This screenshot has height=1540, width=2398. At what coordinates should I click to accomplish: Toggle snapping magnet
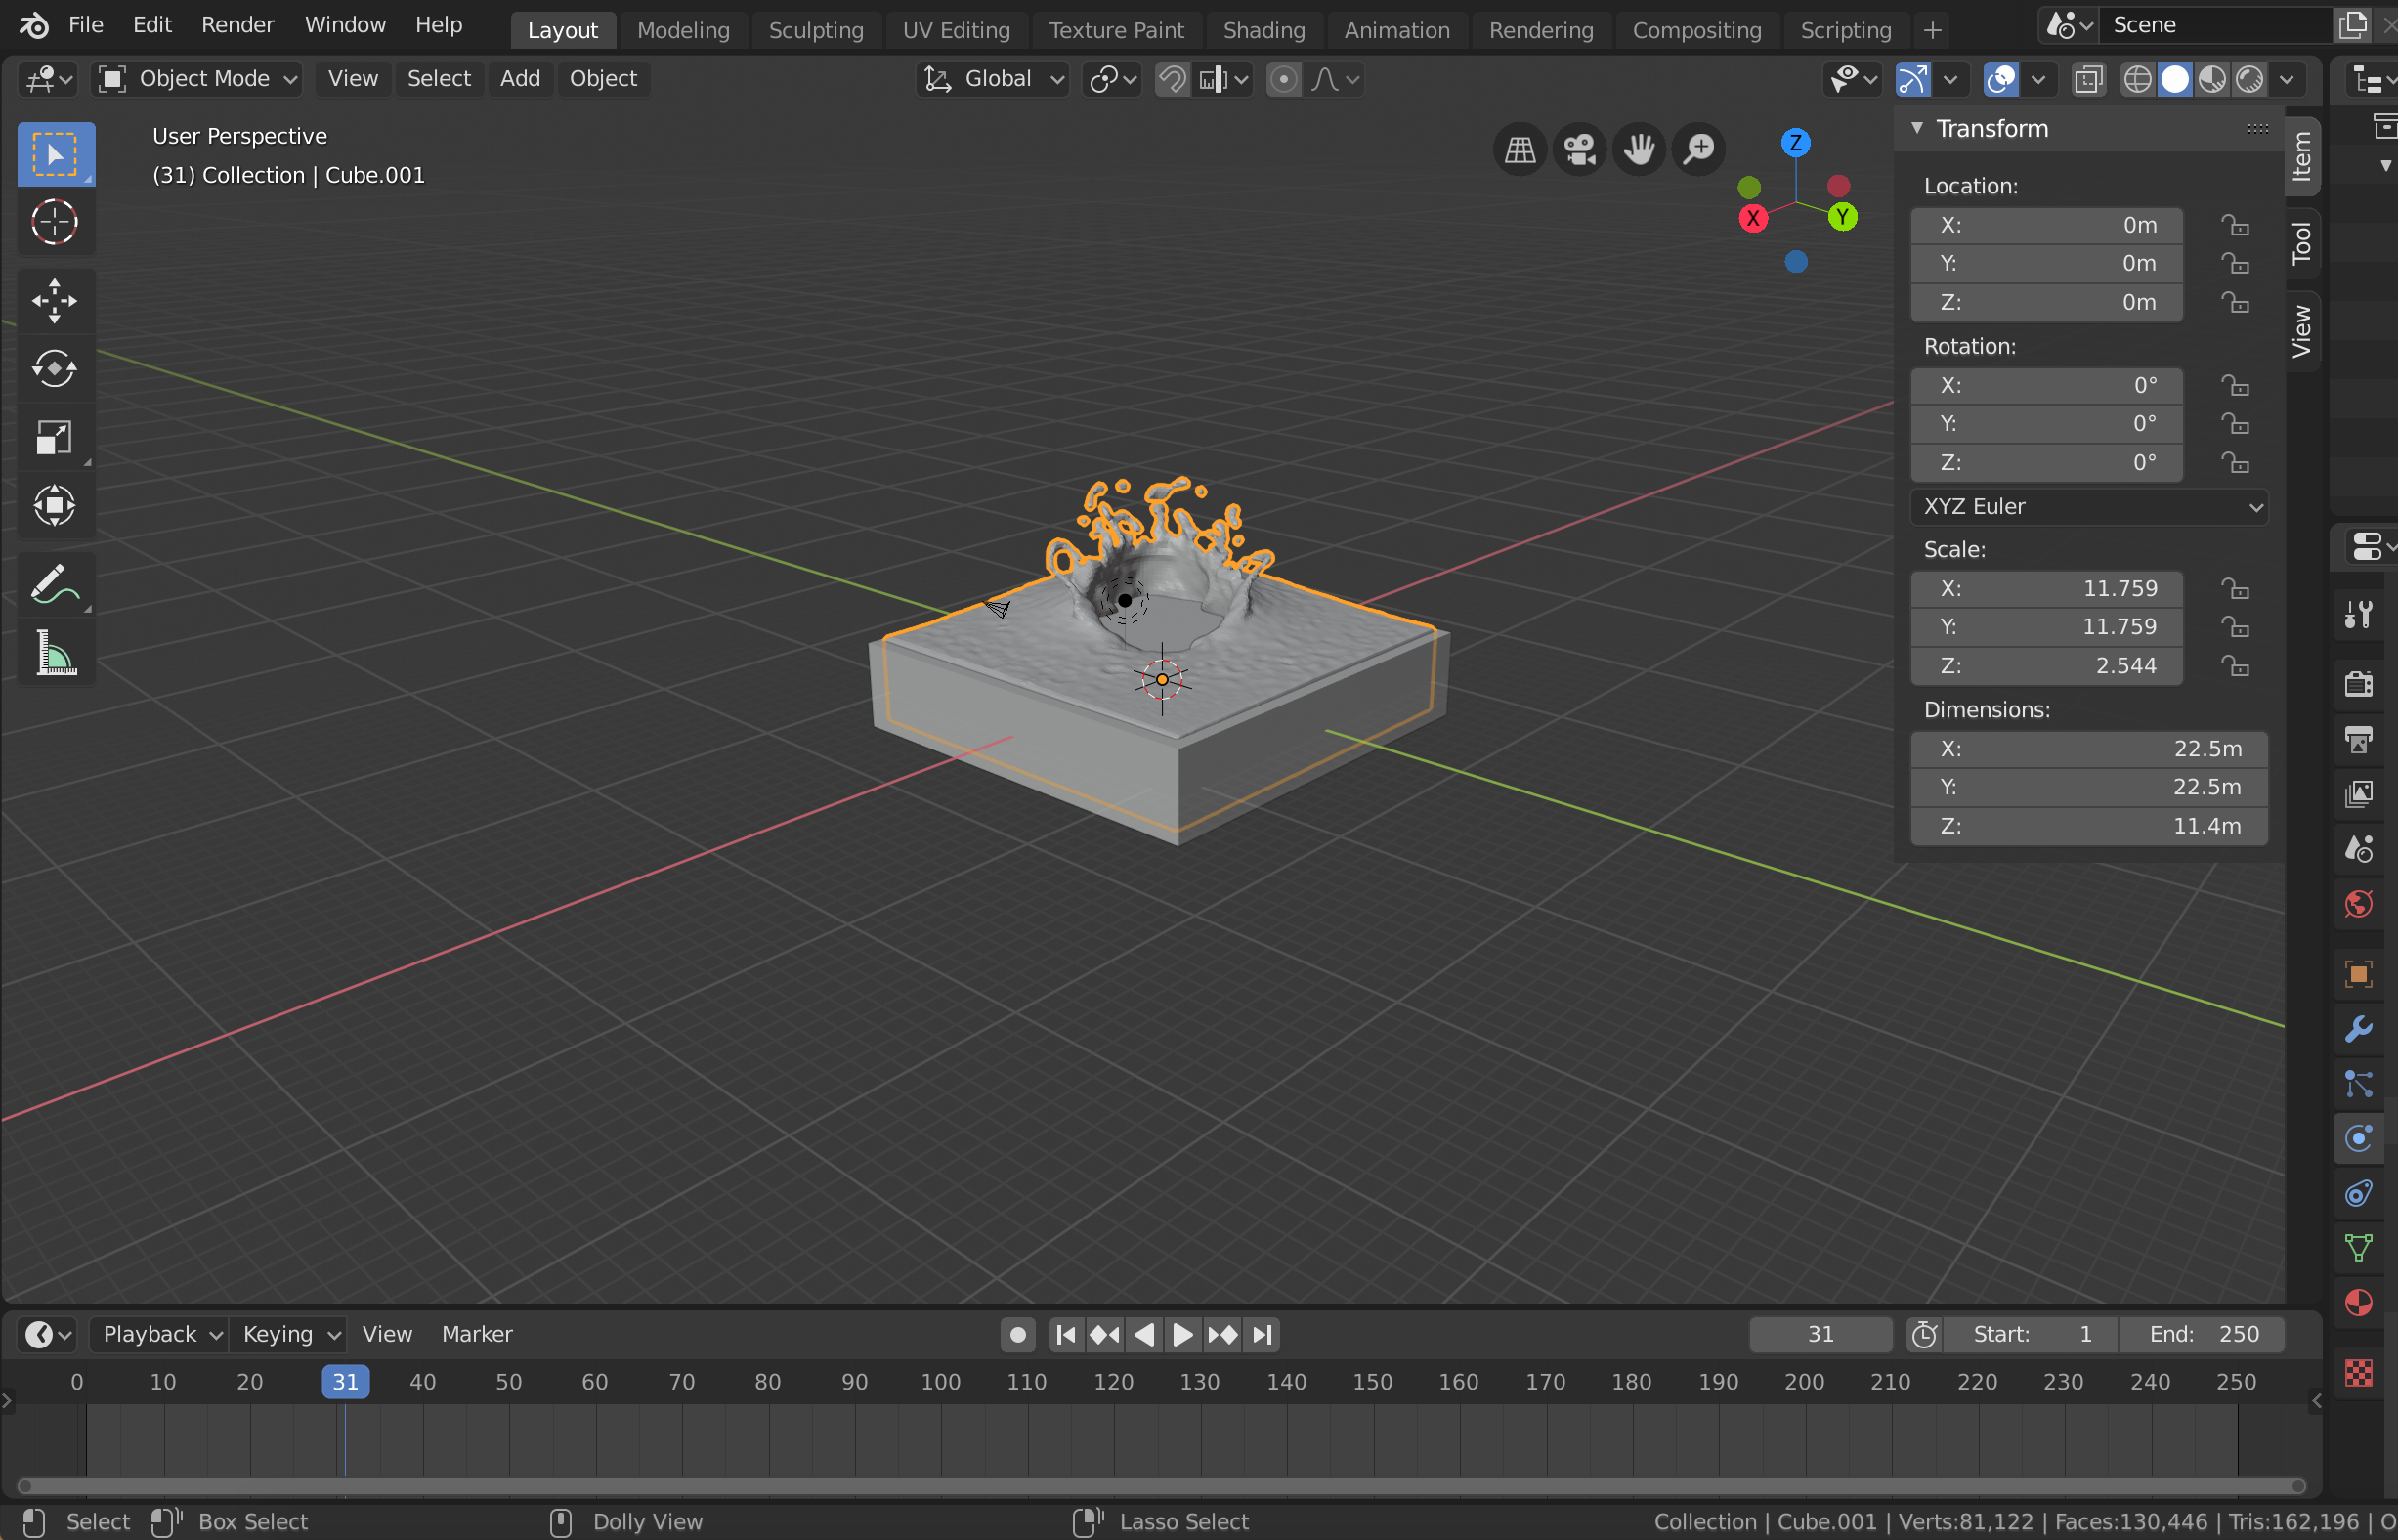1172,79
